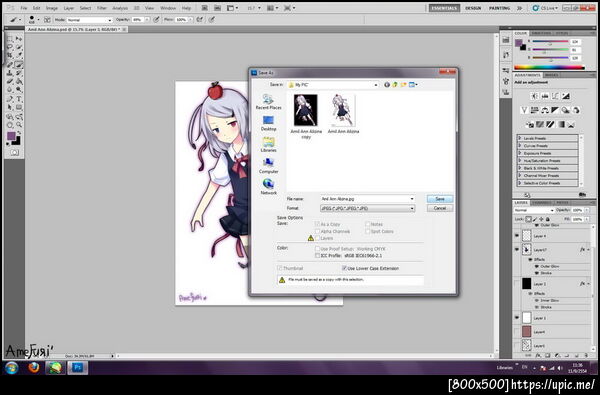
Task: Click Create New Folder icon in dialog
Action: [403, 85]
